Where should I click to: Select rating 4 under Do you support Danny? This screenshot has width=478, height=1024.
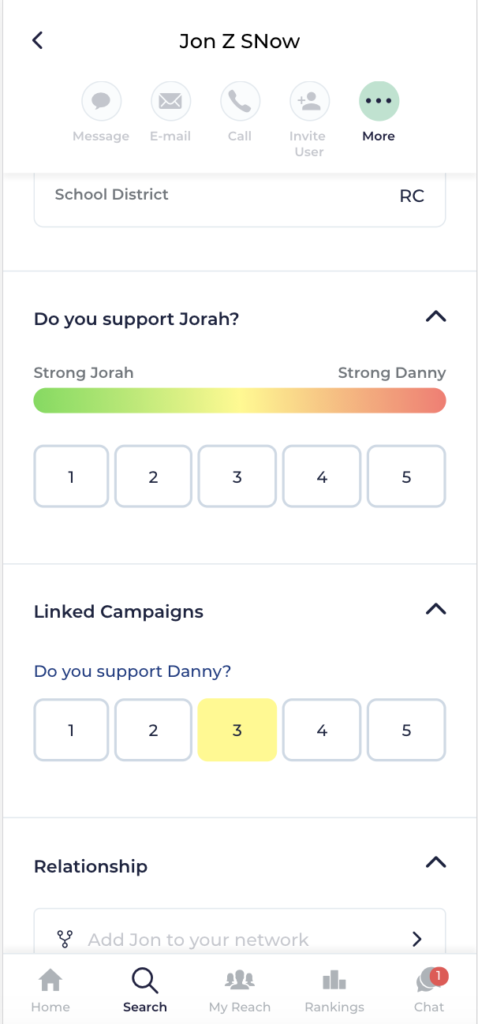[321, 730]
